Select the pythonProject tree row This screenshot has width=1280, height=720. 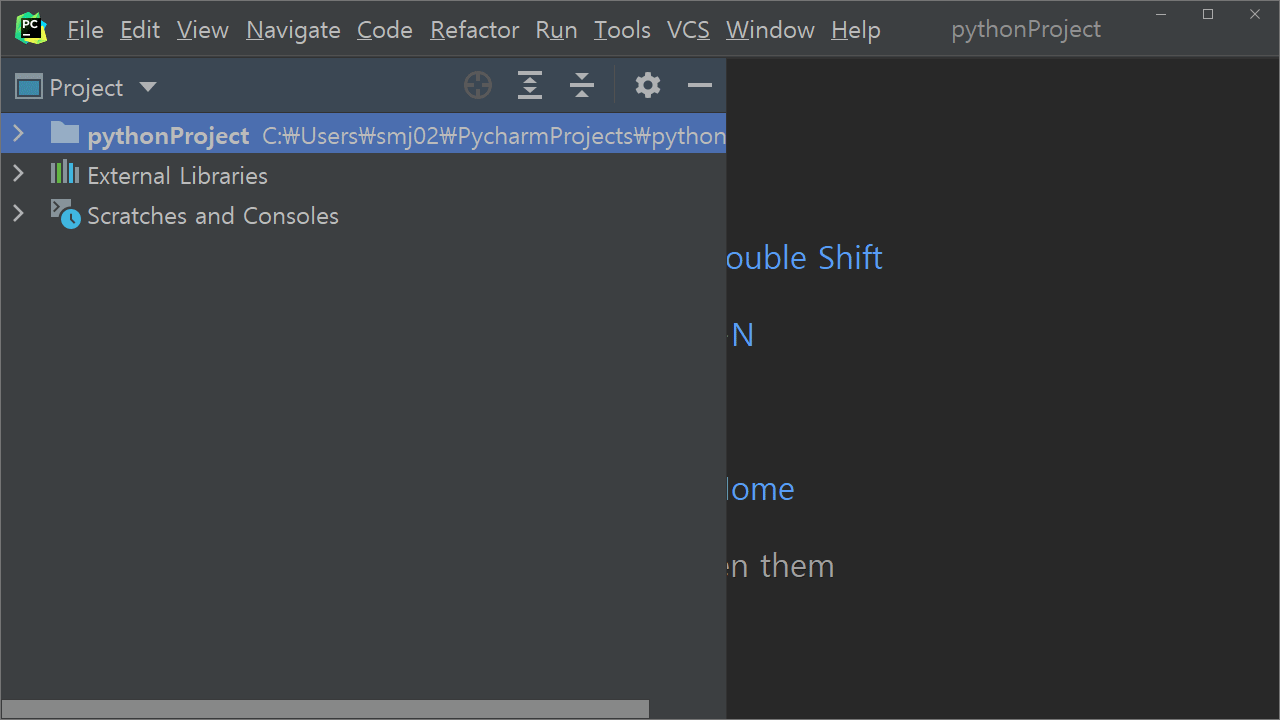pyautogui.click(x=363, y=134)
